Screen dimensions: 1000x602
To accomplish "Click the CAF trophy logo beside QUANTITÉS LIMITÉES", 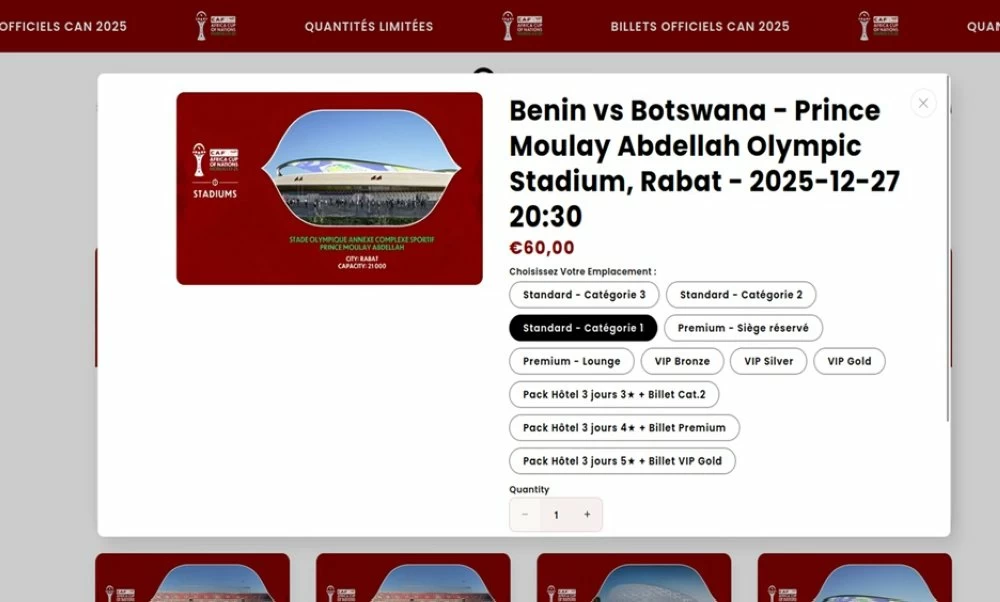I will 215,26.
